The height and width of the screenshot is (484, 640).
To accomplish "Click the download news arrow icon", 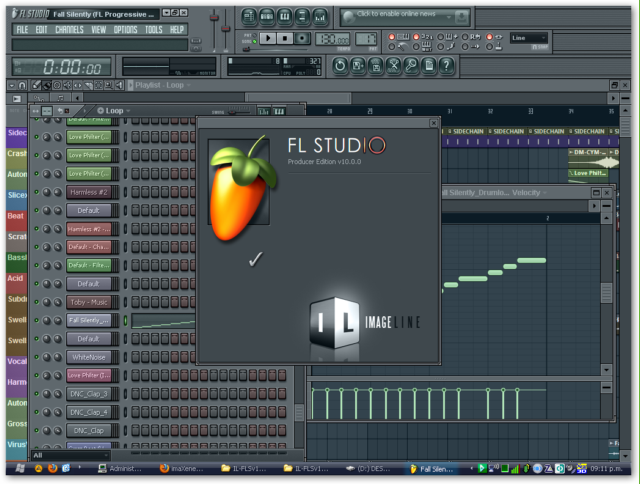I will pos(462,17).
